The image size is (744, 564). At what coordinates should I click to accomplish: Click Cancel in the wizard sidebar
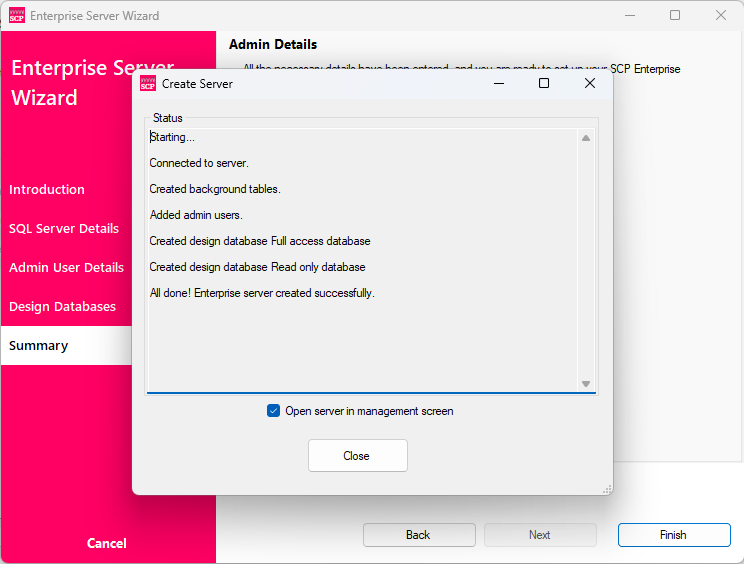click(x=106, y=543)
